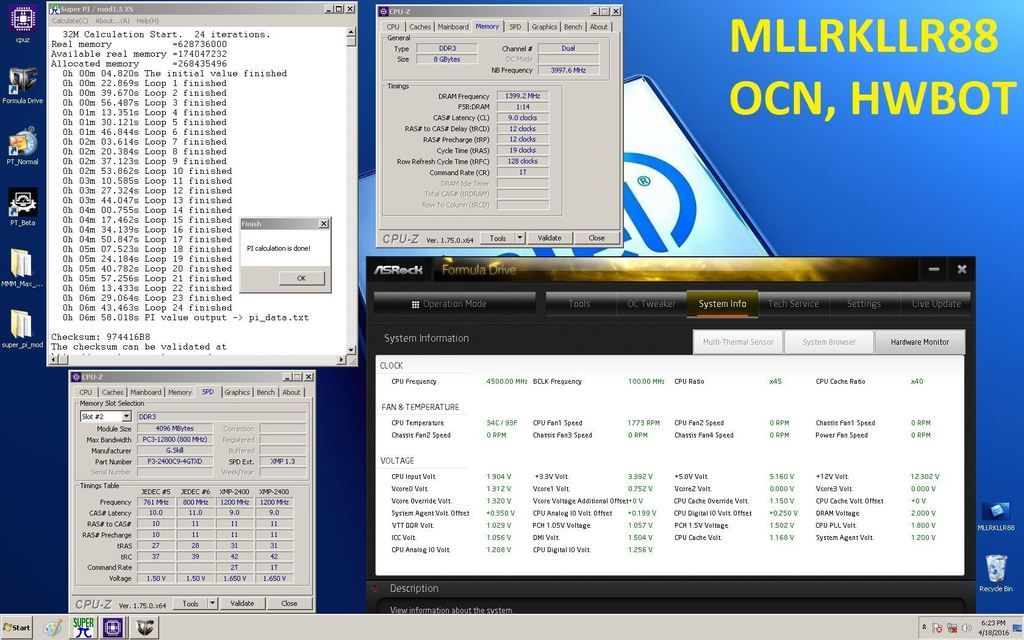This screenshot has height=640, width=1024.
Task: Click Tools button in SPD-tab CPU-Z window
Action: click(x=190, y=604)
